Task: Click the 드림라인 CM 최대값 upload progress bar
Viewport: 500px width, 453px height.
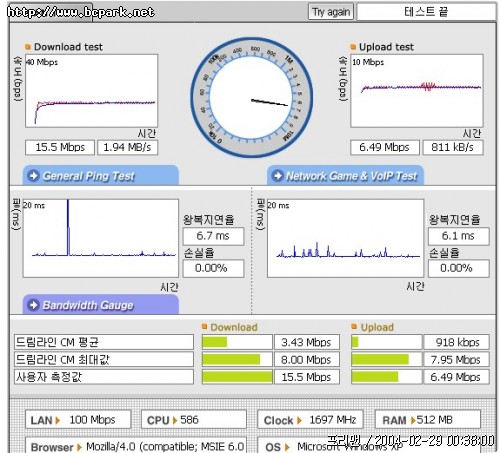Action: tap(386, 359)
